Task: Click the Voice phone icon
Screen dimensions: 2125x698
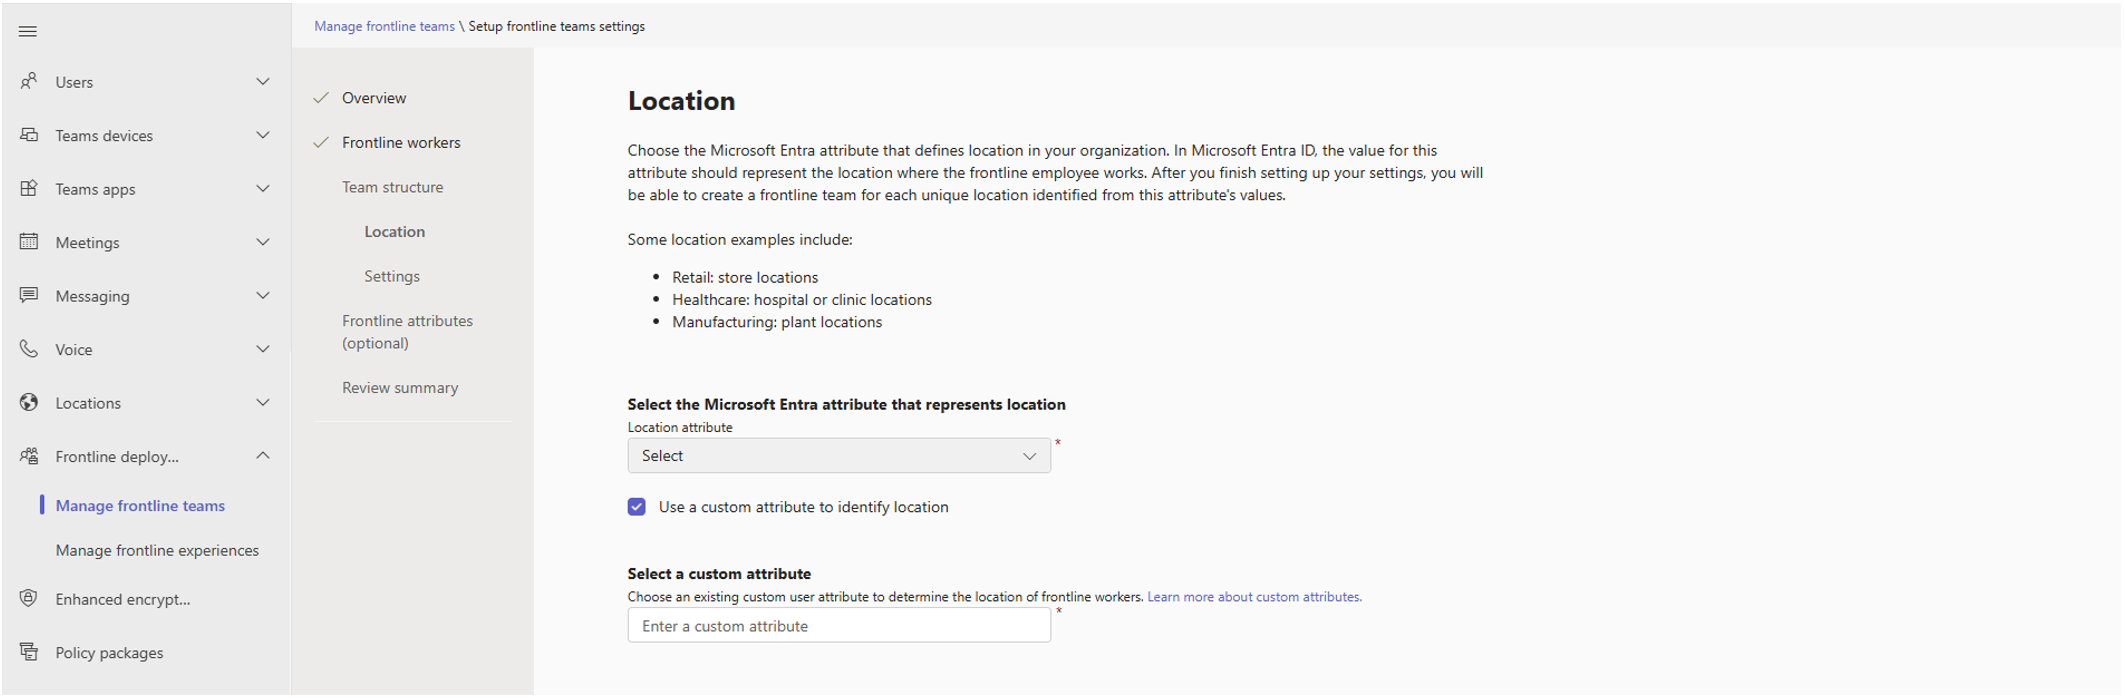Action: pyautogui.click(x=29, y=349)
